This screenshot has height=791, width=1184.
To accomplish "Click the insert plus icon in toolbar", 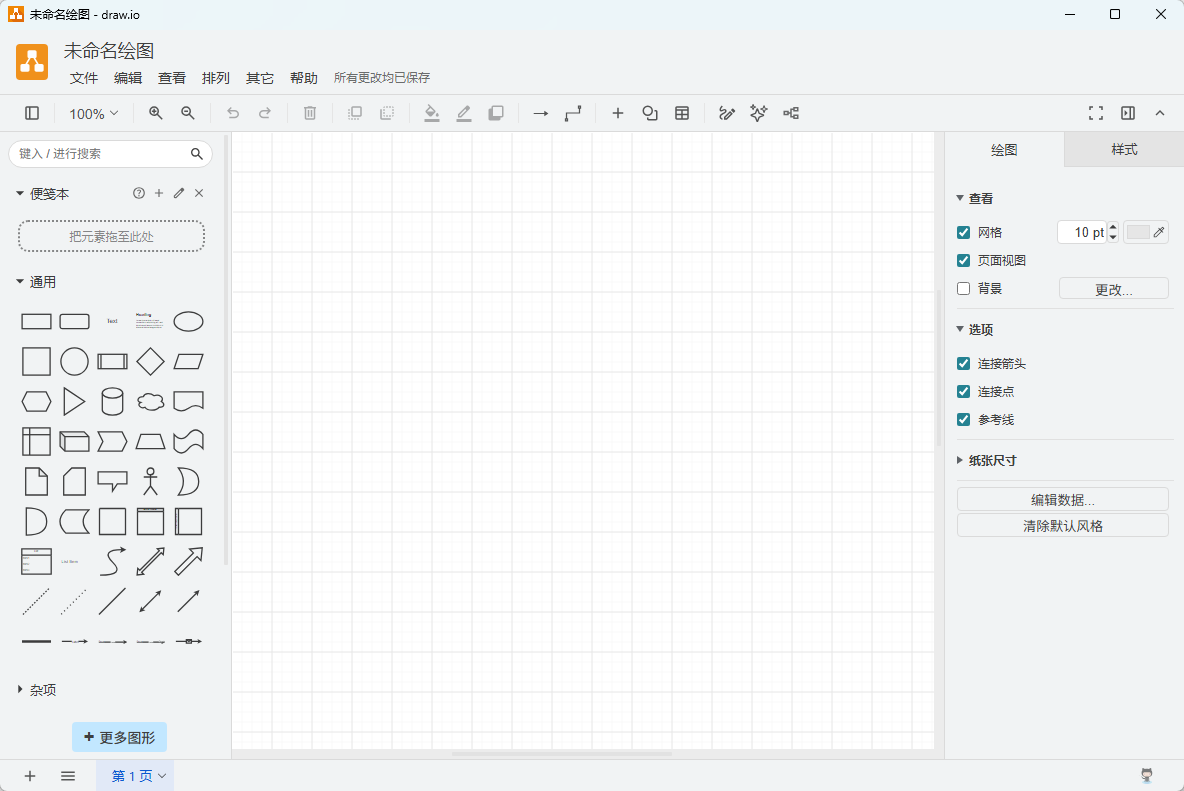I will (618, 113).
